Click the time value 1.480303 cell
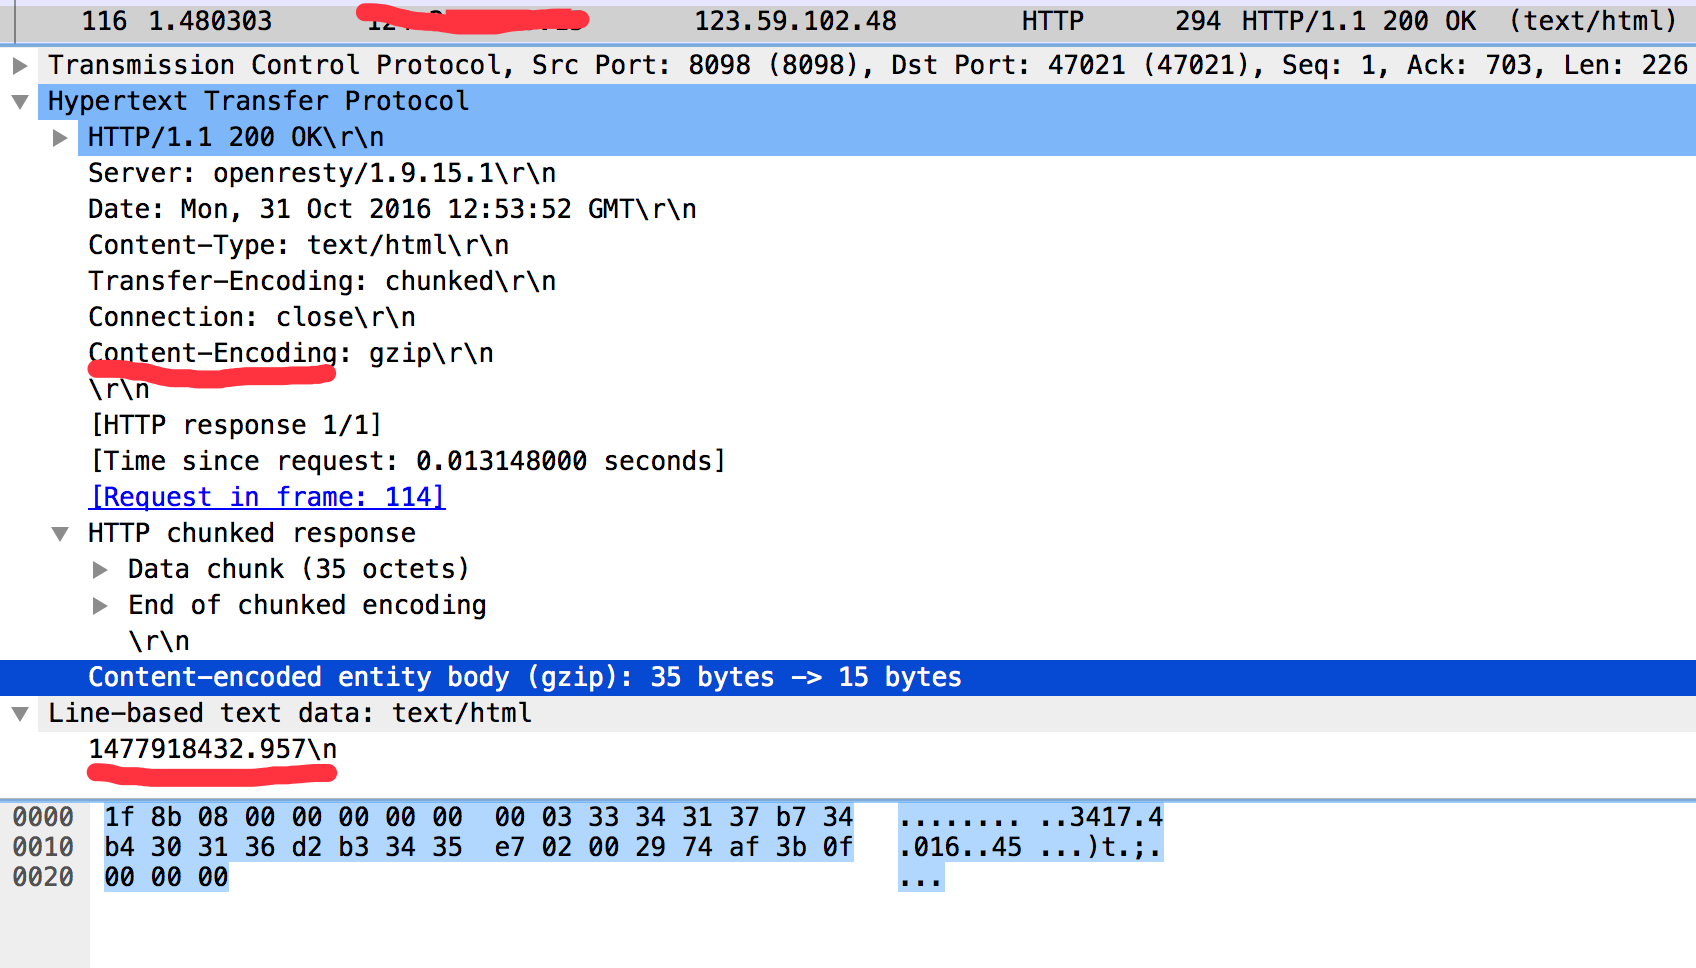The width and height of the screenshot is (1696, 968). click(210, 21)
